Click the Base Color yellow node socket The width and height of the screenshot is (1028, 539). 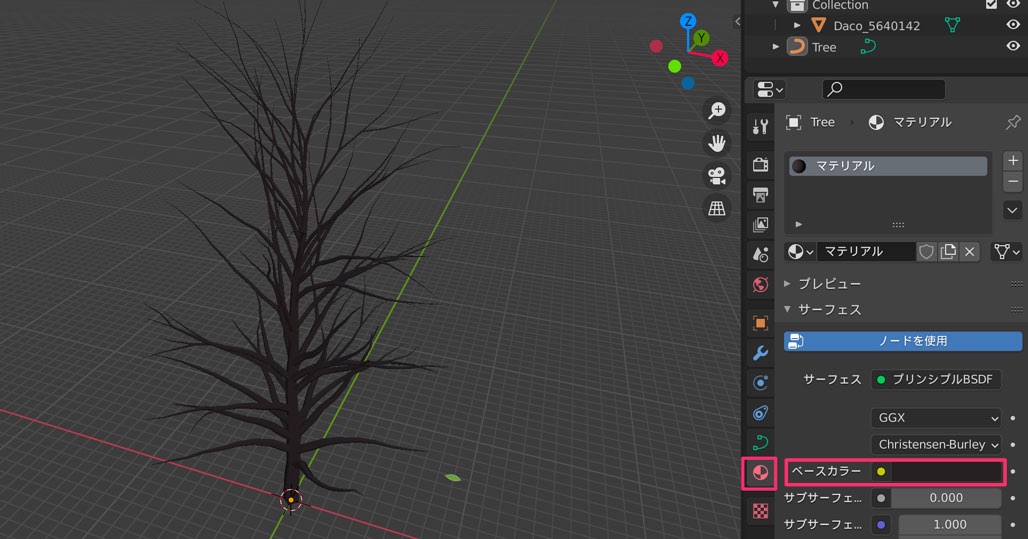(x=881, y=471)
